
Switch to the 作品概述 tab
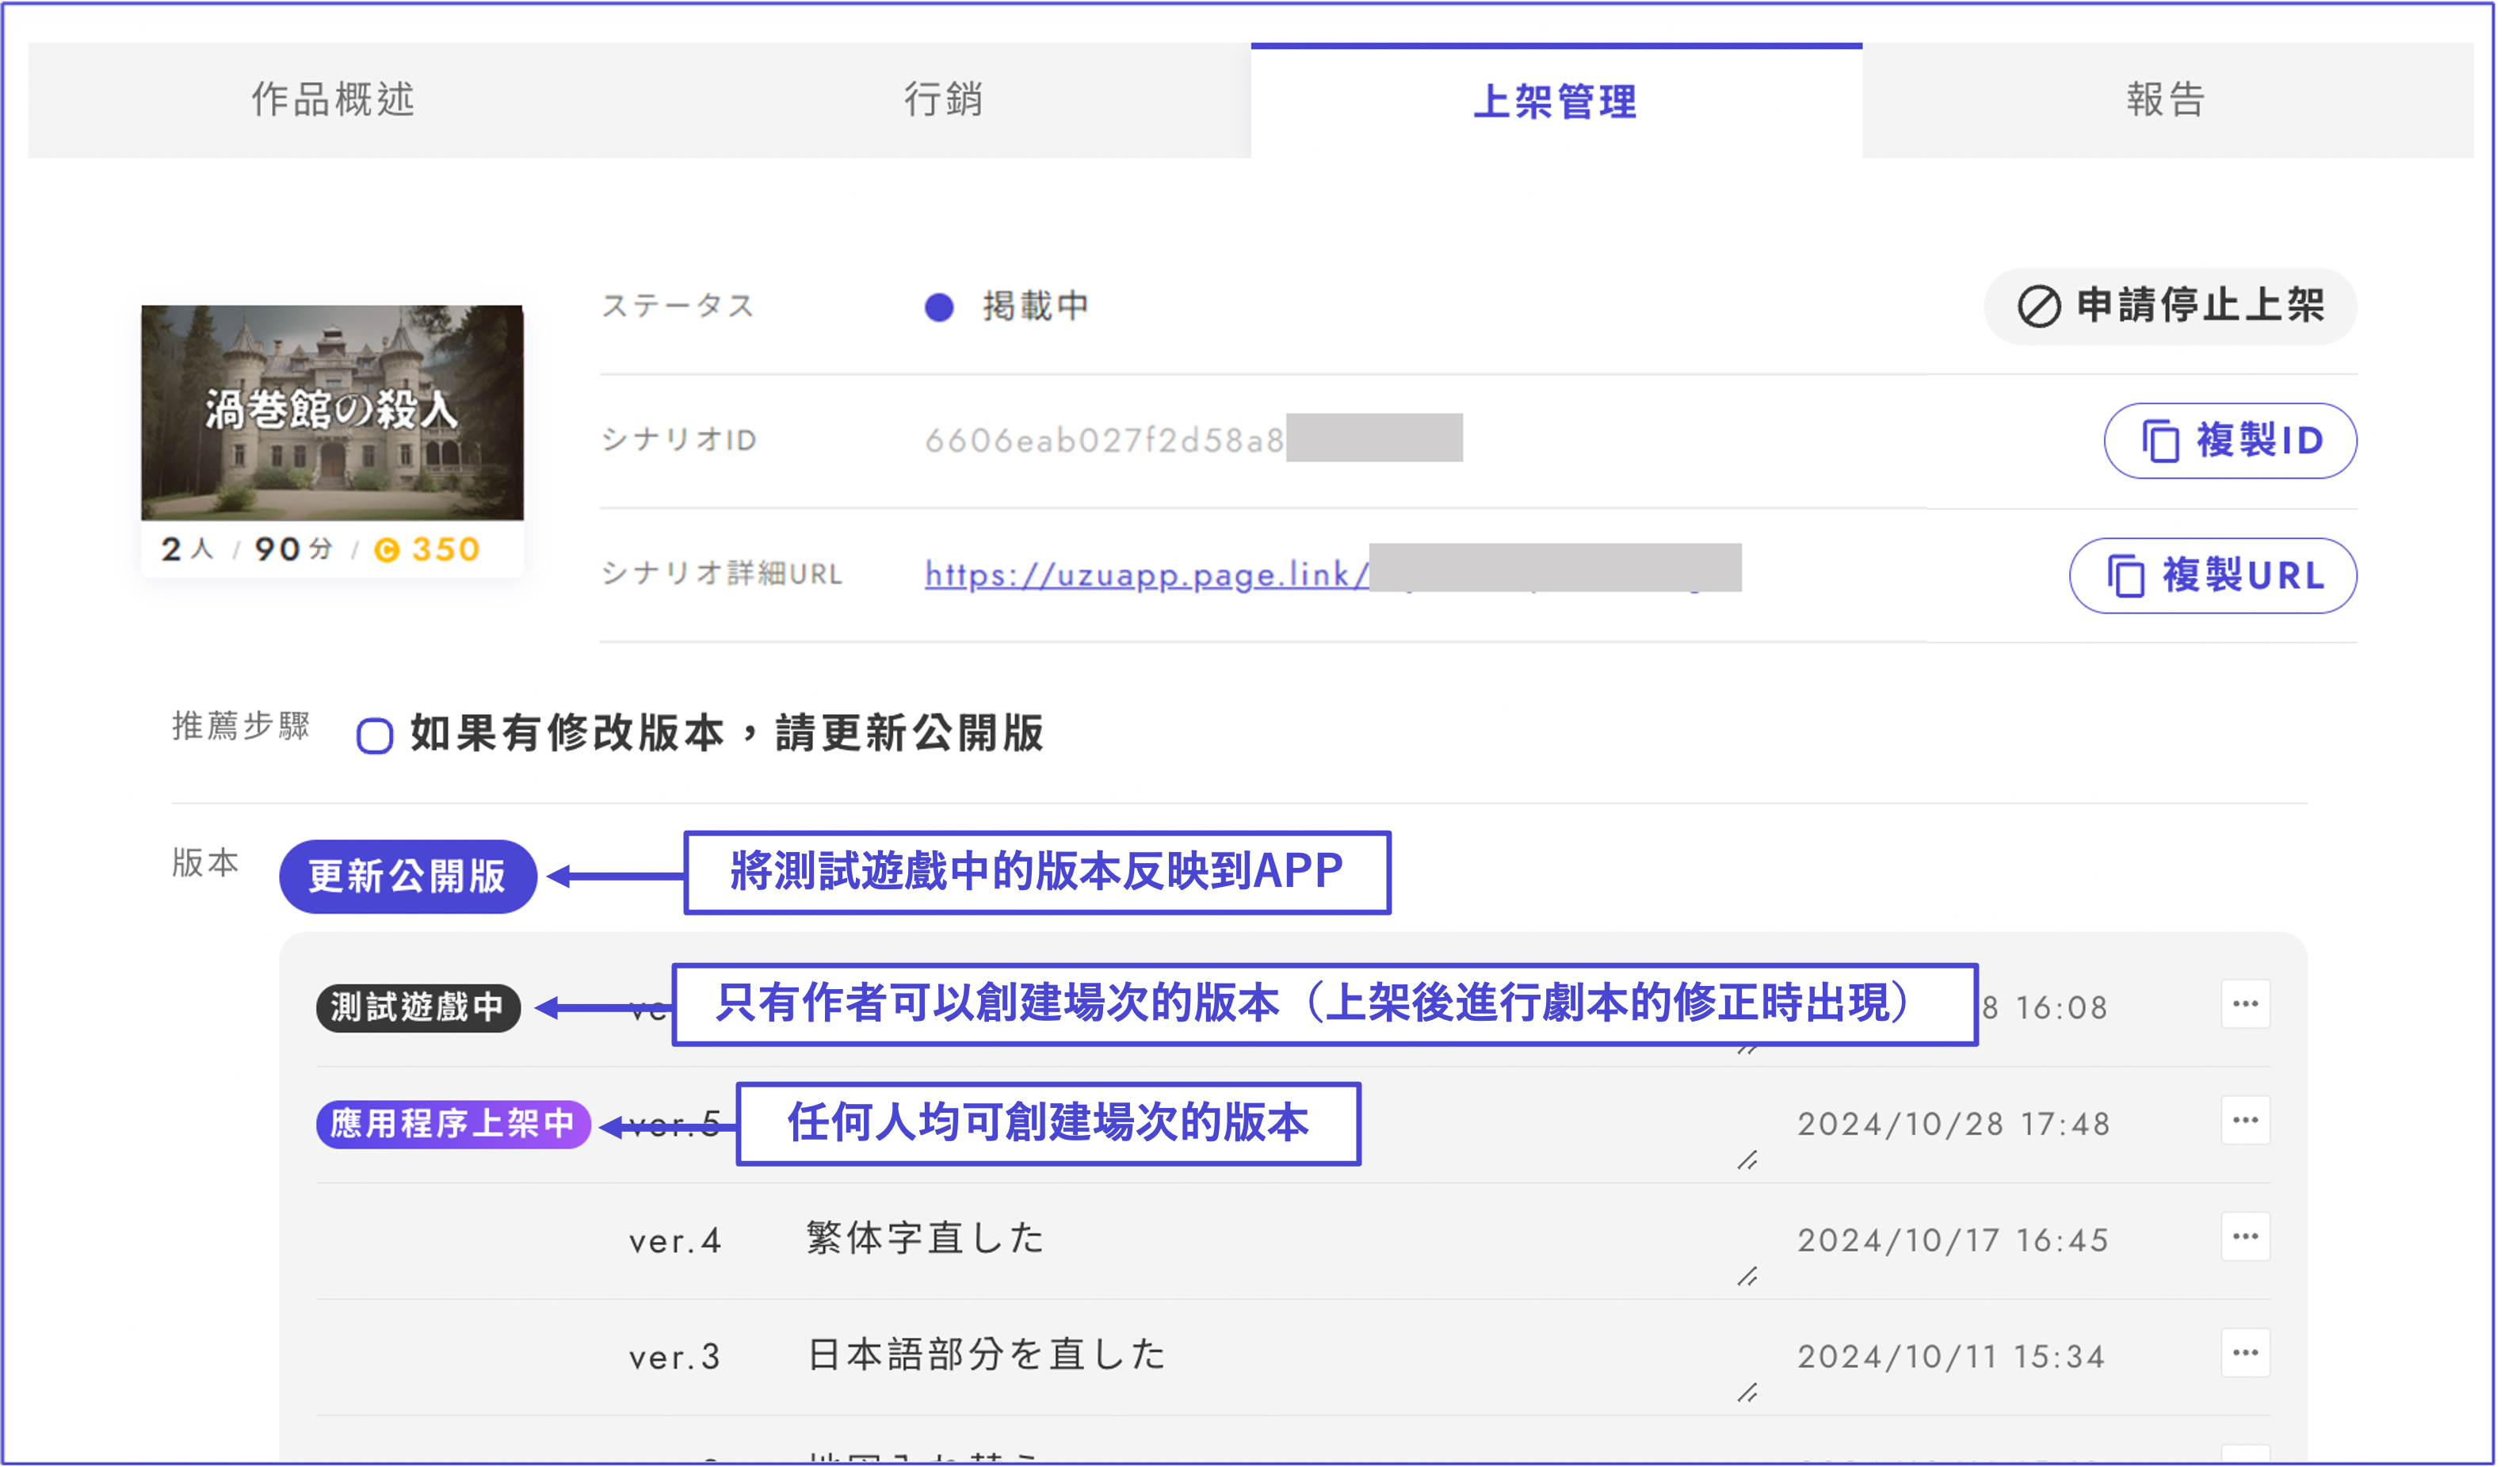(x=333, y=100)
